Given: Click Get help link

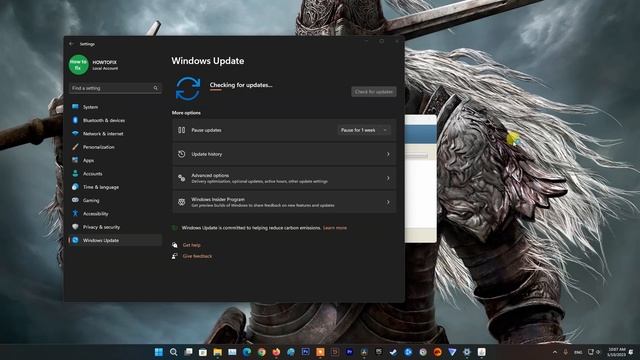Looking at the screenshot, I should (x=191, y=245).
